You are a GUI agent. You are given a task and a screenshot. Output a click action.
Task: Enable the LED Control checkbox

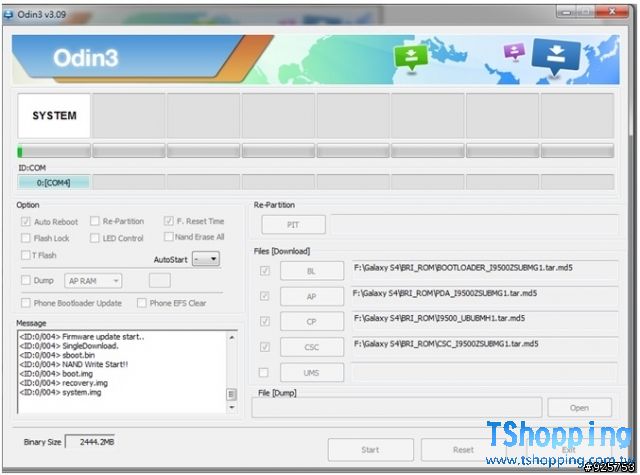(95, 238)
